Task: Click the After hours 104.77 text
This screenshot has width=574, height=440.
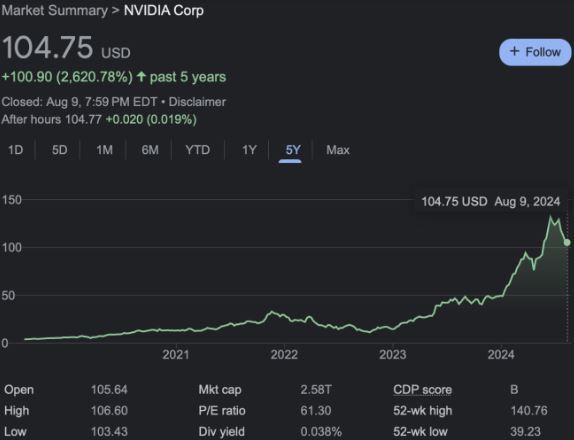Action: click(51, 119)
